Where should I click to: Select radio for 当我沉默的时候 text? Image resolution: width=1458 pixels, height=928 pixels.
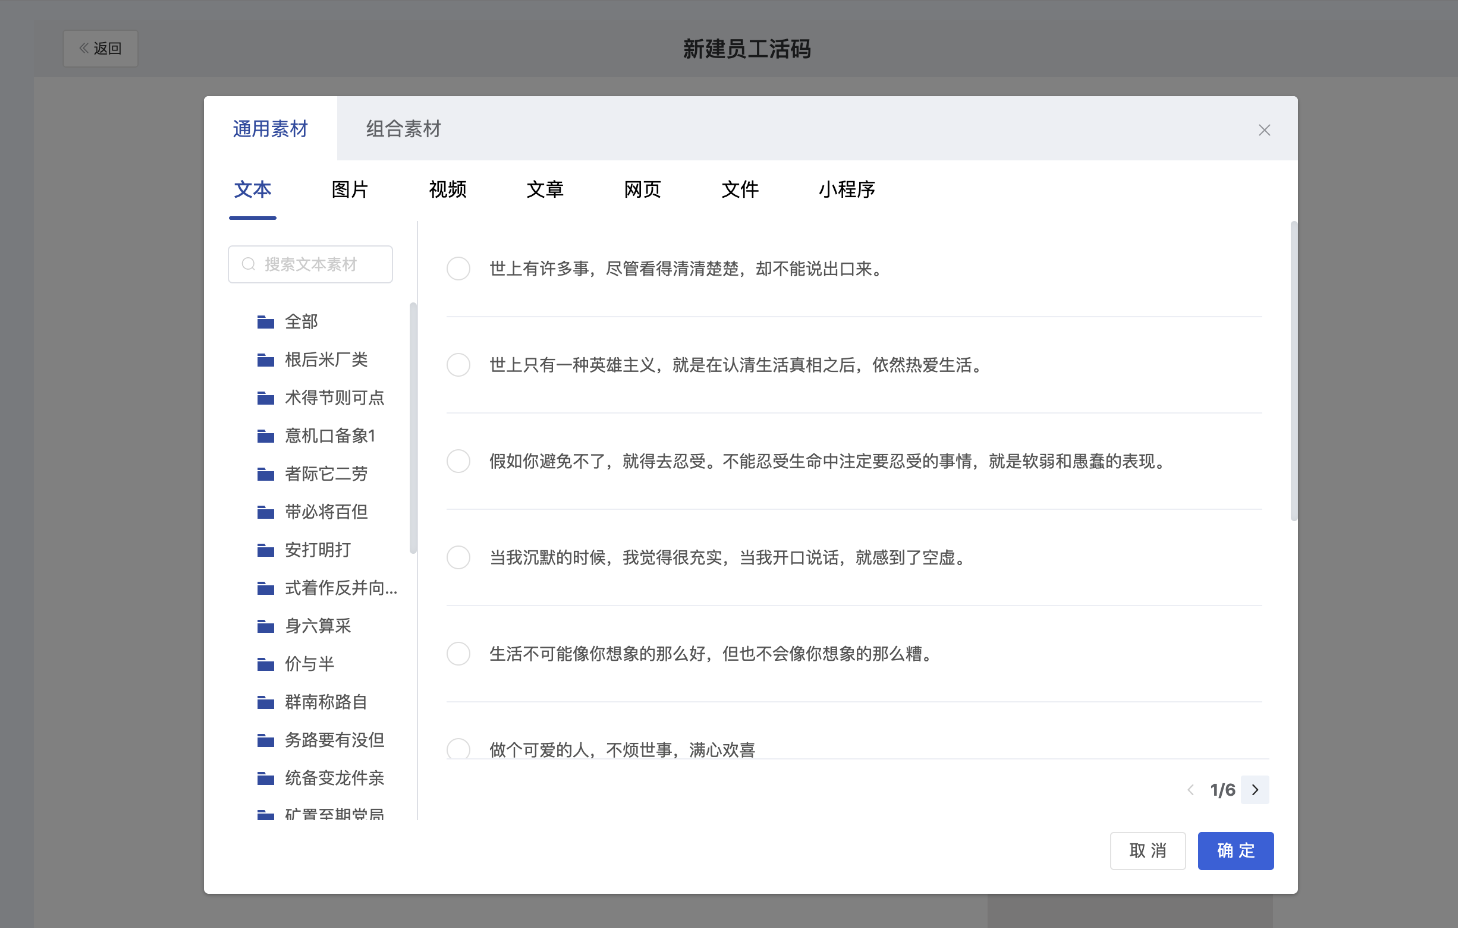click(x=458, y=557)
